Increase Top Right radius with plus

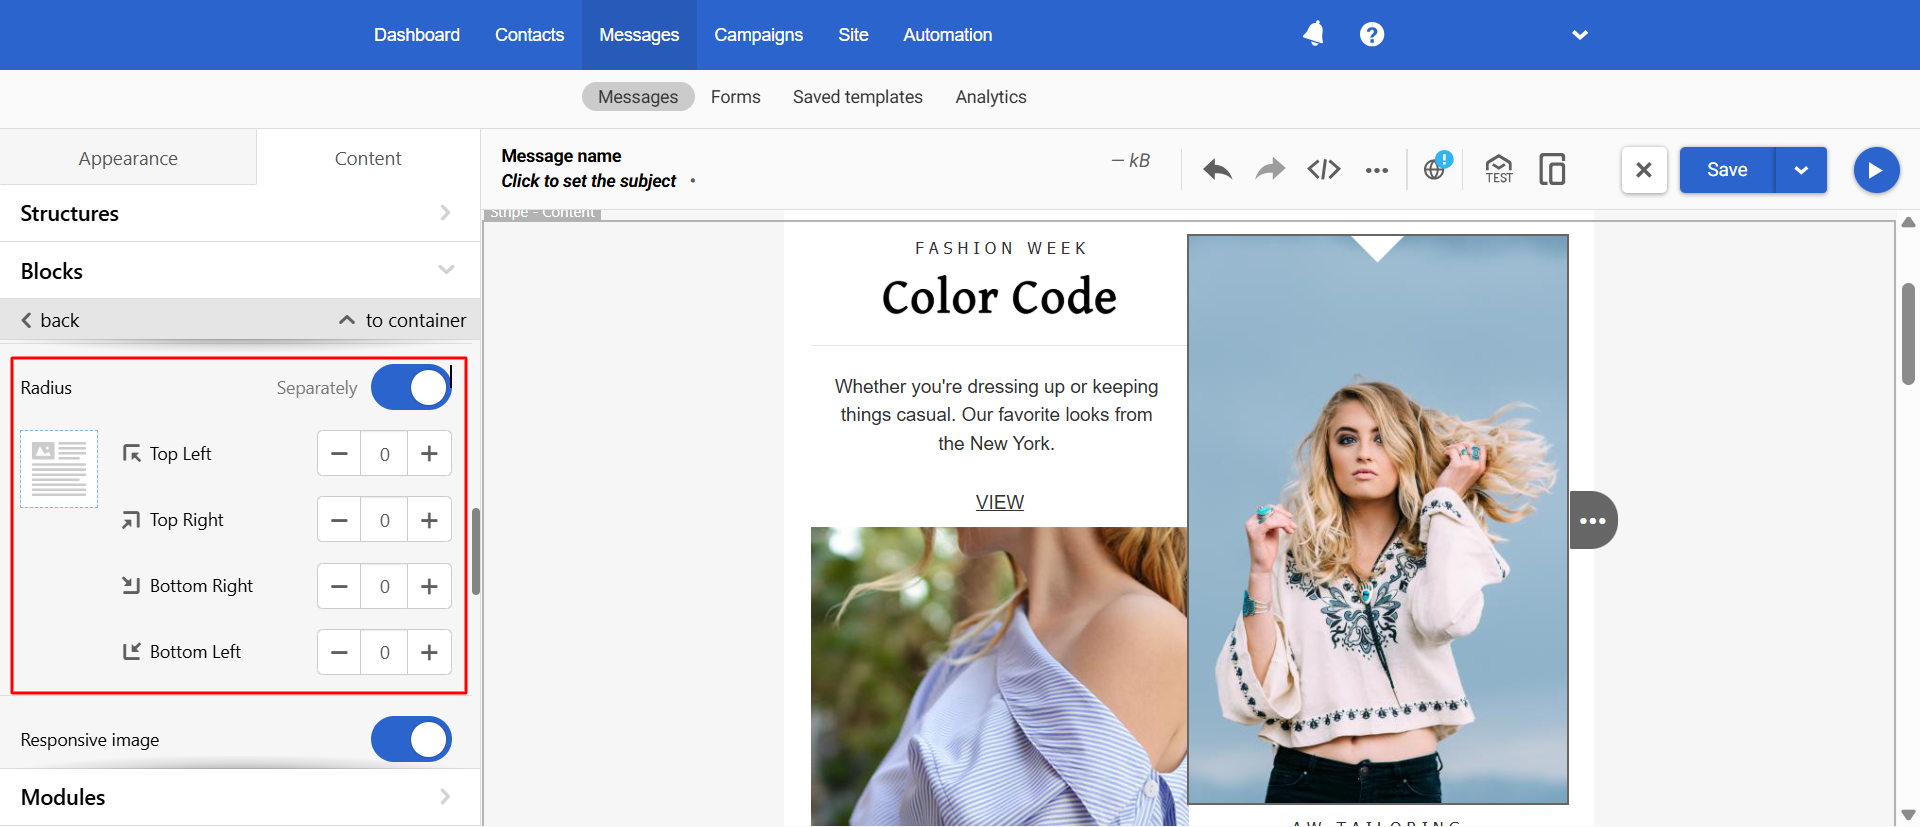pos(429,520)
